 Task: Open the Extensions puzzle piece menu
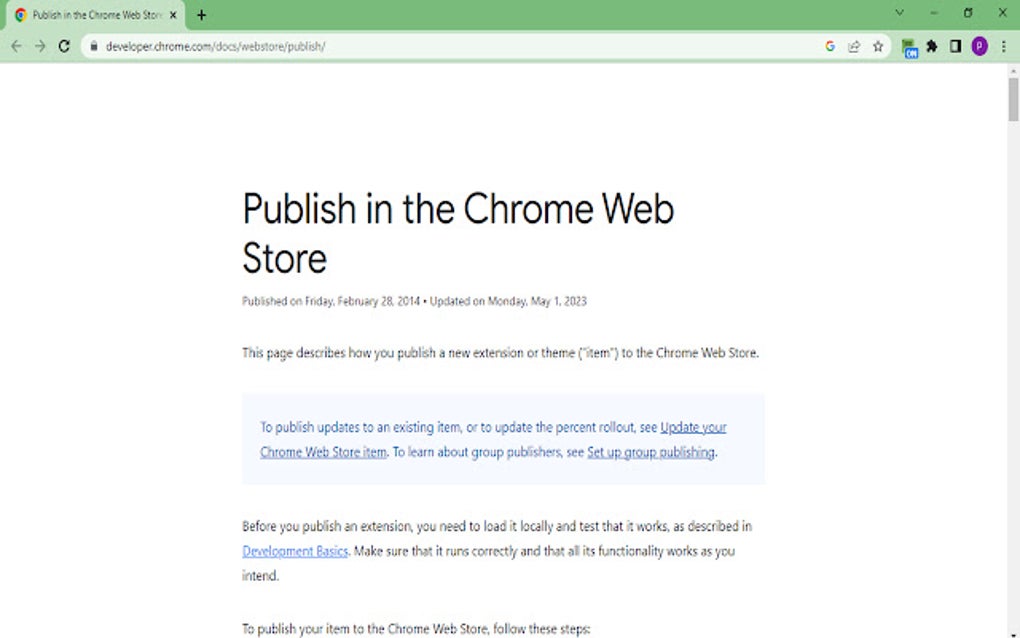tap(932, 46)
